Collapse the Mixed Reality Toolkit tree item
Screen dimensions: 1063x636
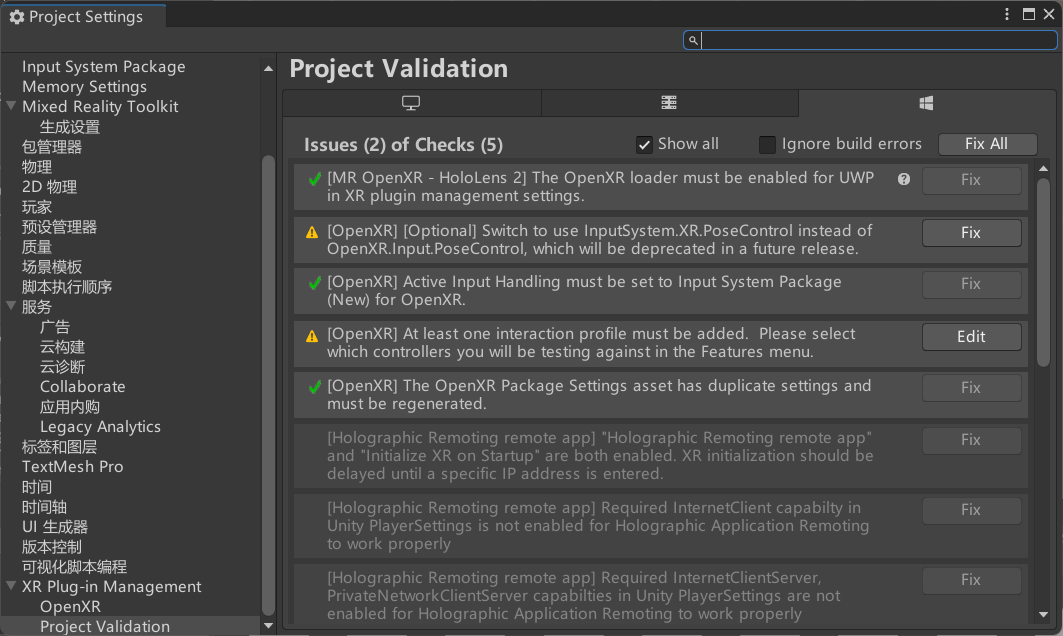coord(11,107)
